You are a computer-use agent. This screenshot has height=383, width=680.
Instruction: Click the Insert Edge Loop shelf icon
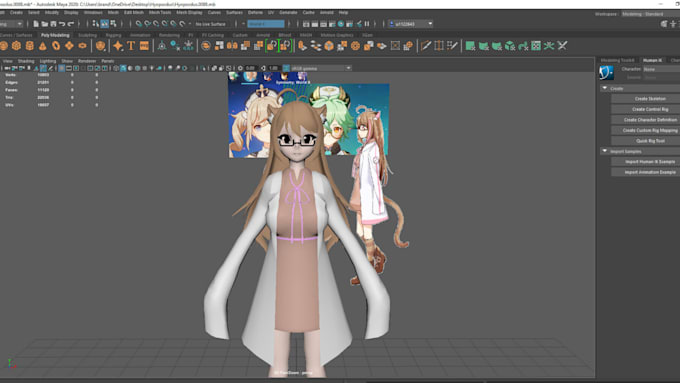[x=439, y=46]
